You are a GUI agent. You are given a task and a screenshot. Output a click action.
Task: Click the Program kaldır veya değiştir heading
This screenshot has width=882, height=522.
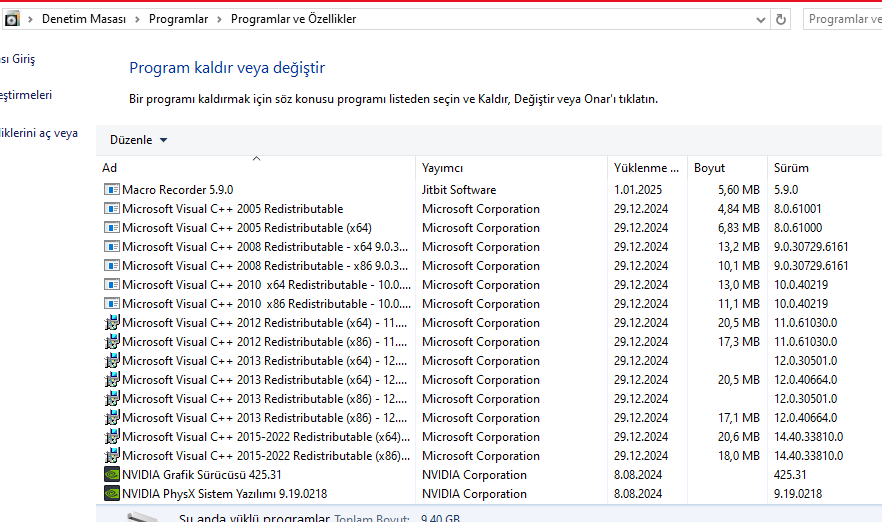tap(227, 68)
